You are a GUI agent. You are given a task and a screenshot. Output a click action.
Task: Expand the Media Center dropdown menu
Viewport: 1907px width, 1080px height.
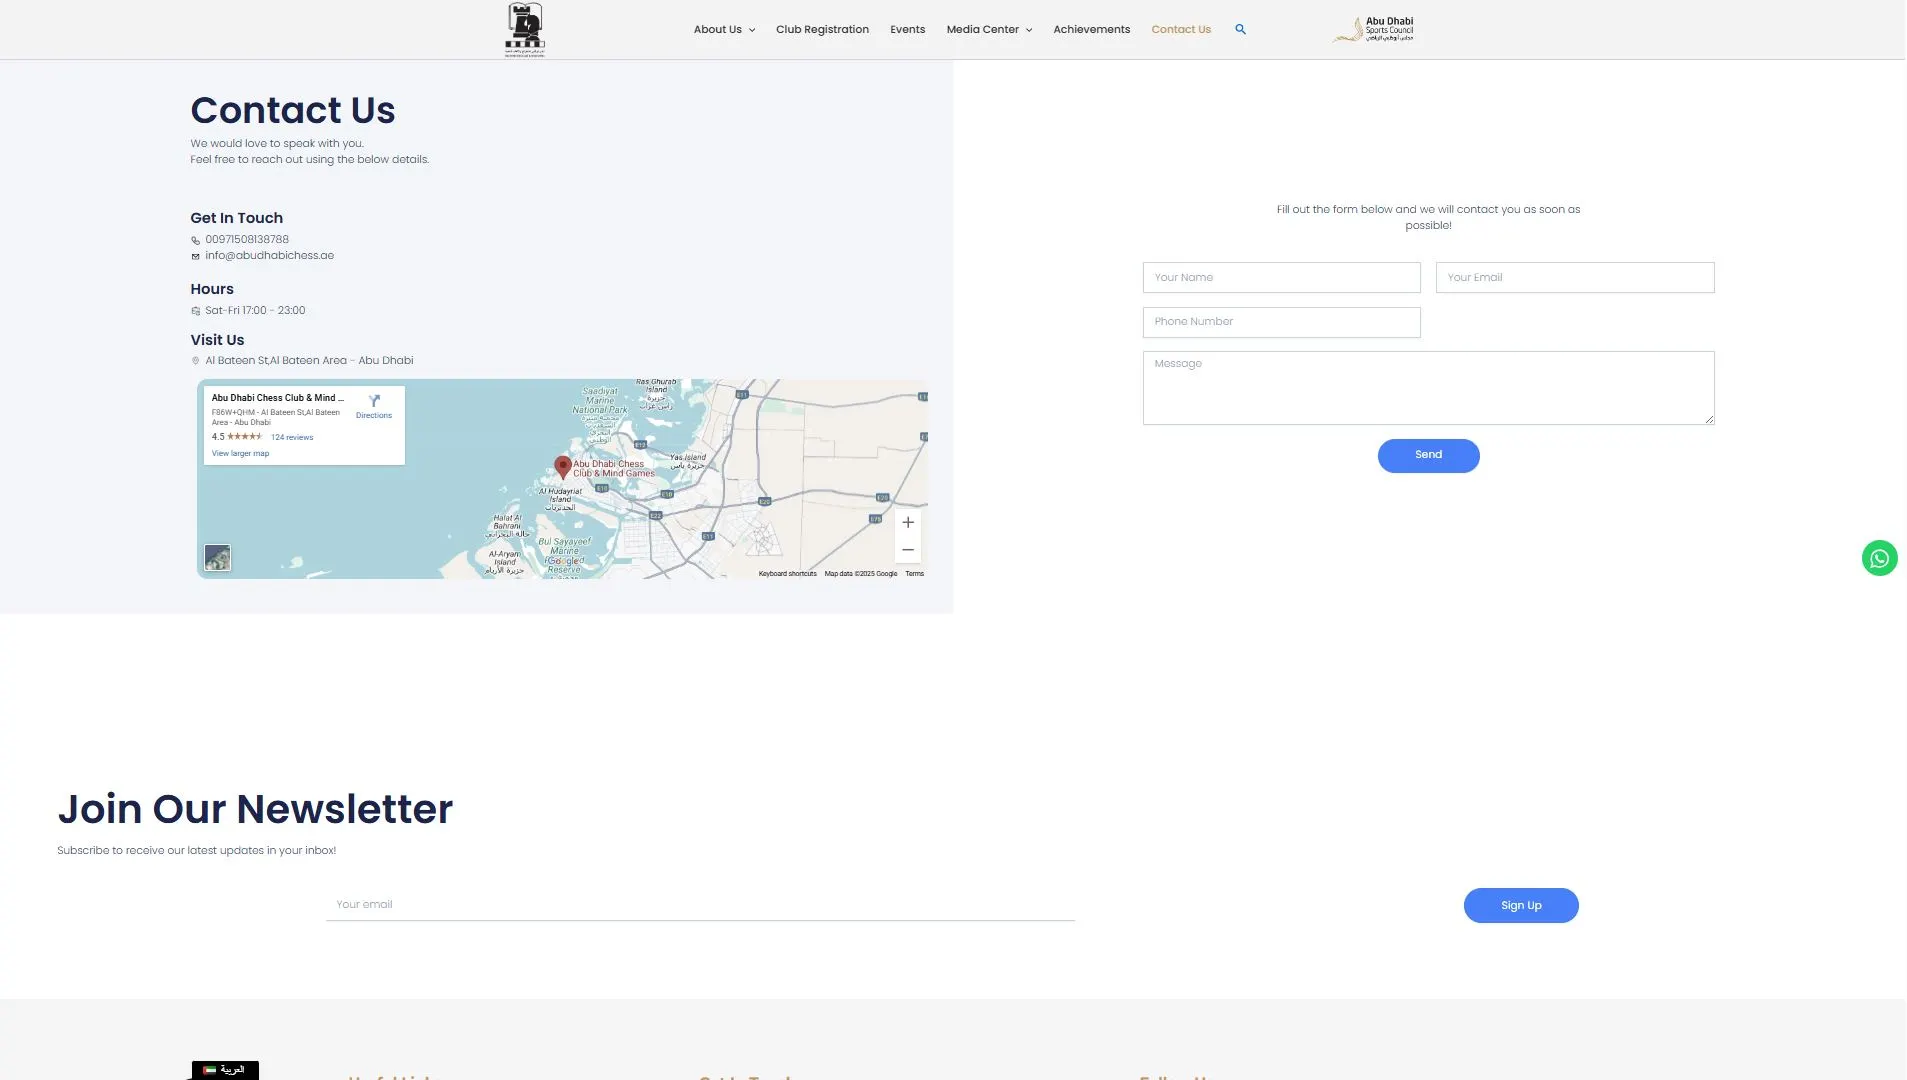pyautogui.click(x=989, y=29)
